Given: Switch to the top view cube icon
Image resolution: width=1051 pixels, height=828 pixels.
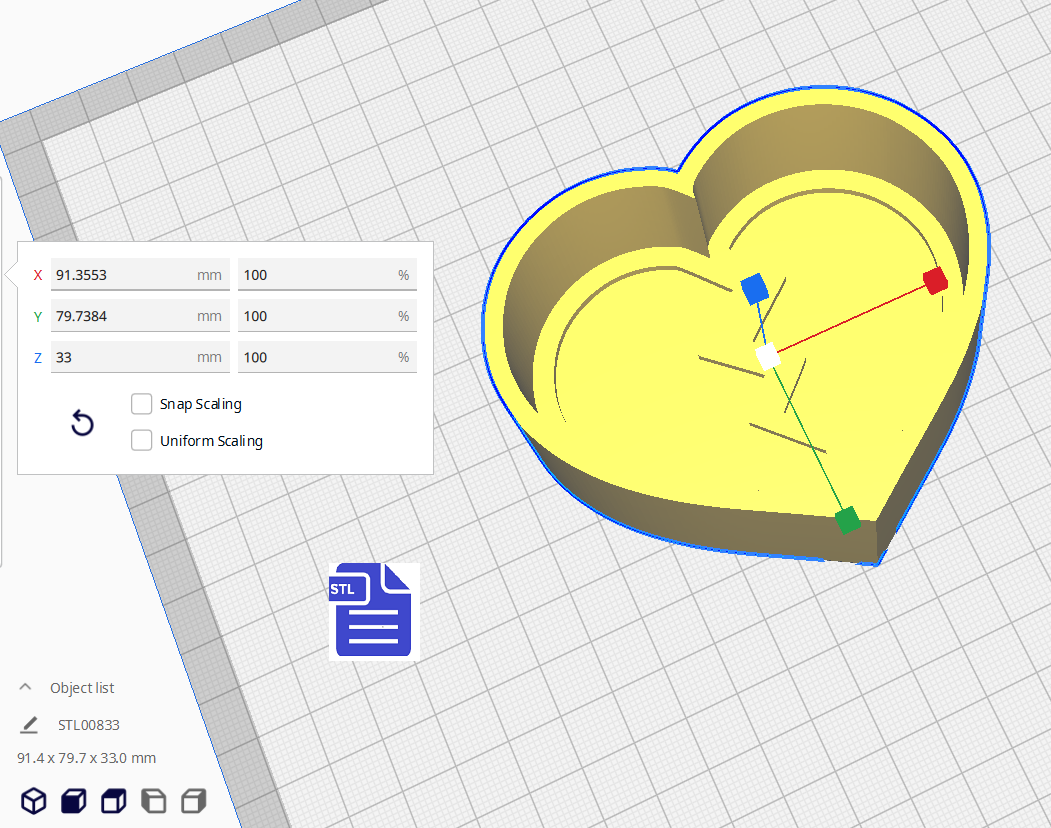Looking at the screenshot, I should tap(113, 800).
